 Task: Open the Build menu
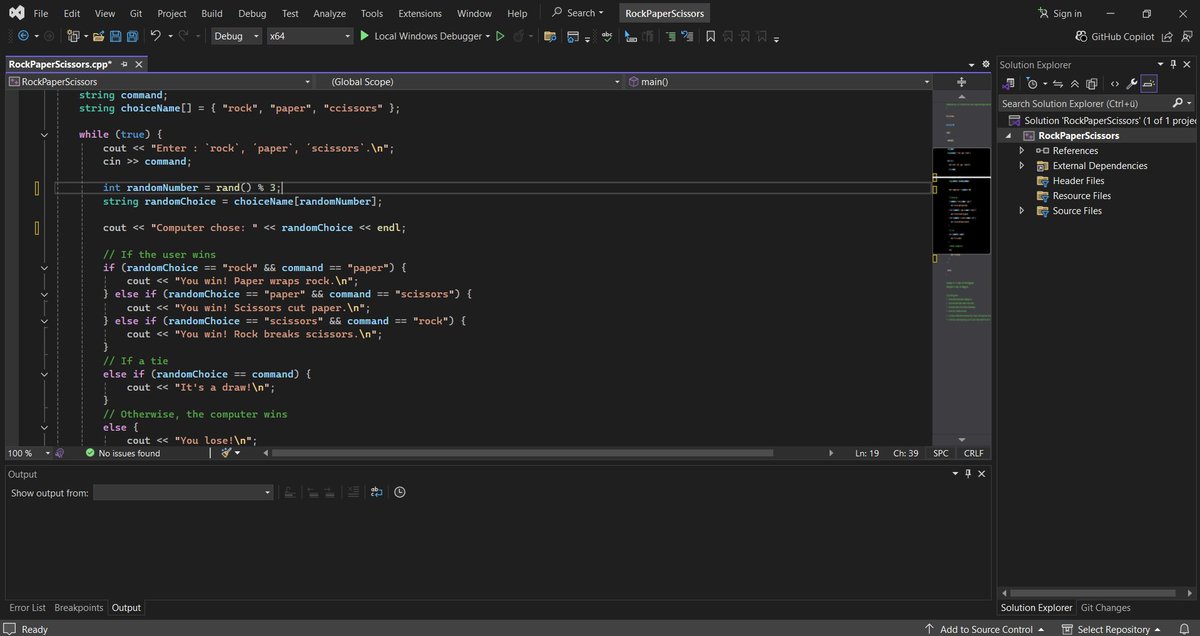coord(211,14)
